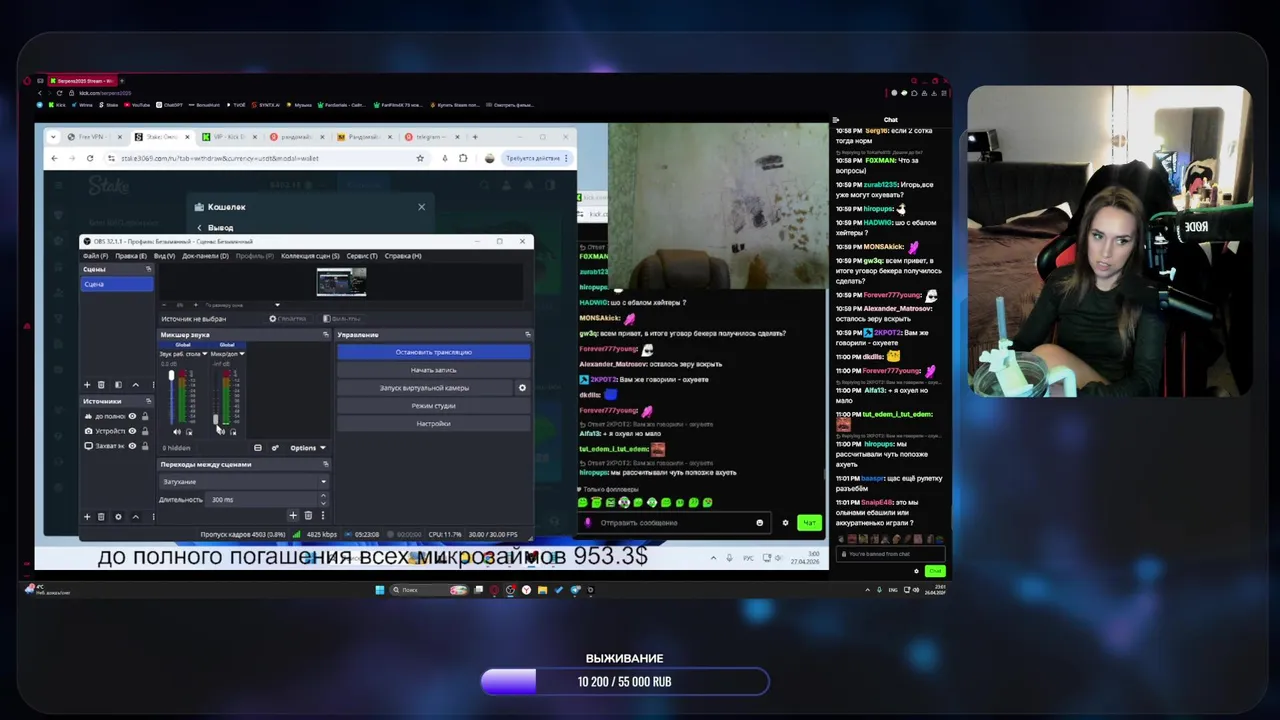Image resolution: width=1280 pixels, height=720 pixels.
Task: Go back via Вывод chevron in wallet
Action: [199, 228]
